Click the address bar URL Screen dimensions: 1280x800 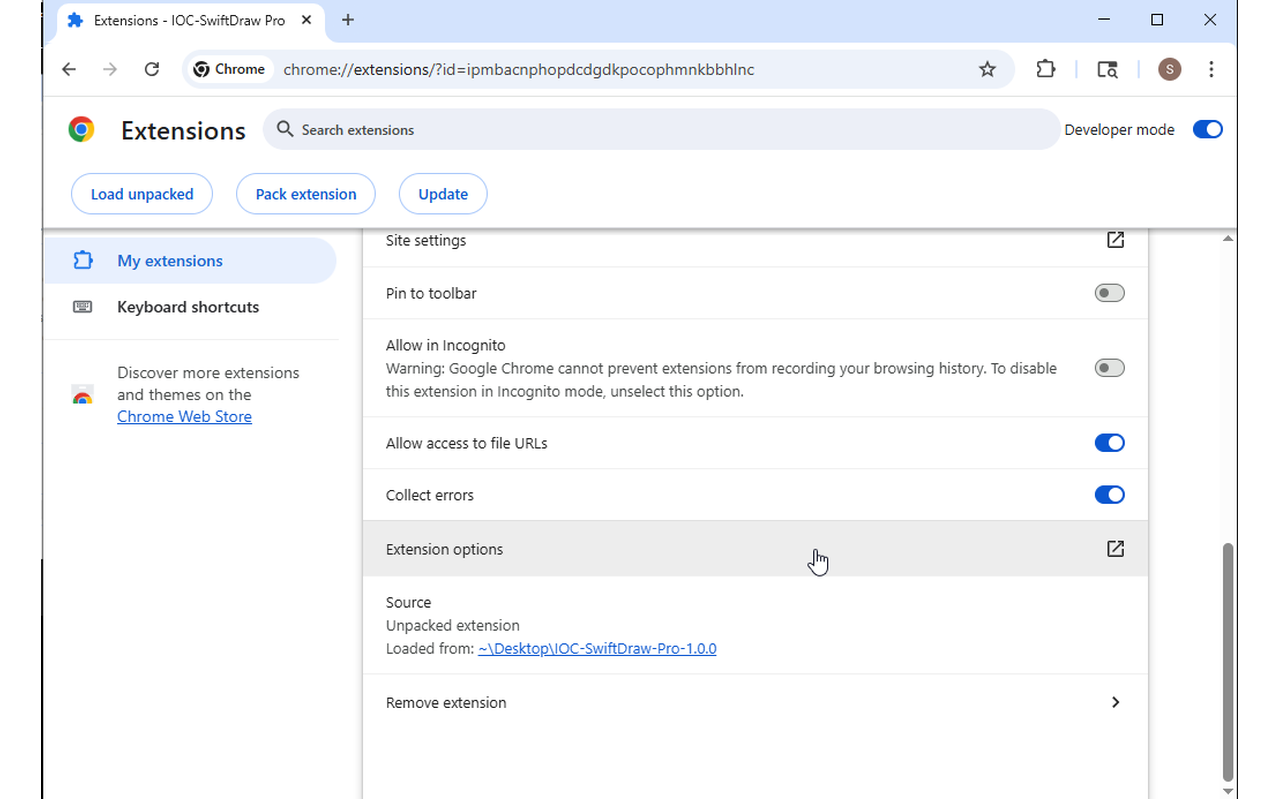point(518,69)
